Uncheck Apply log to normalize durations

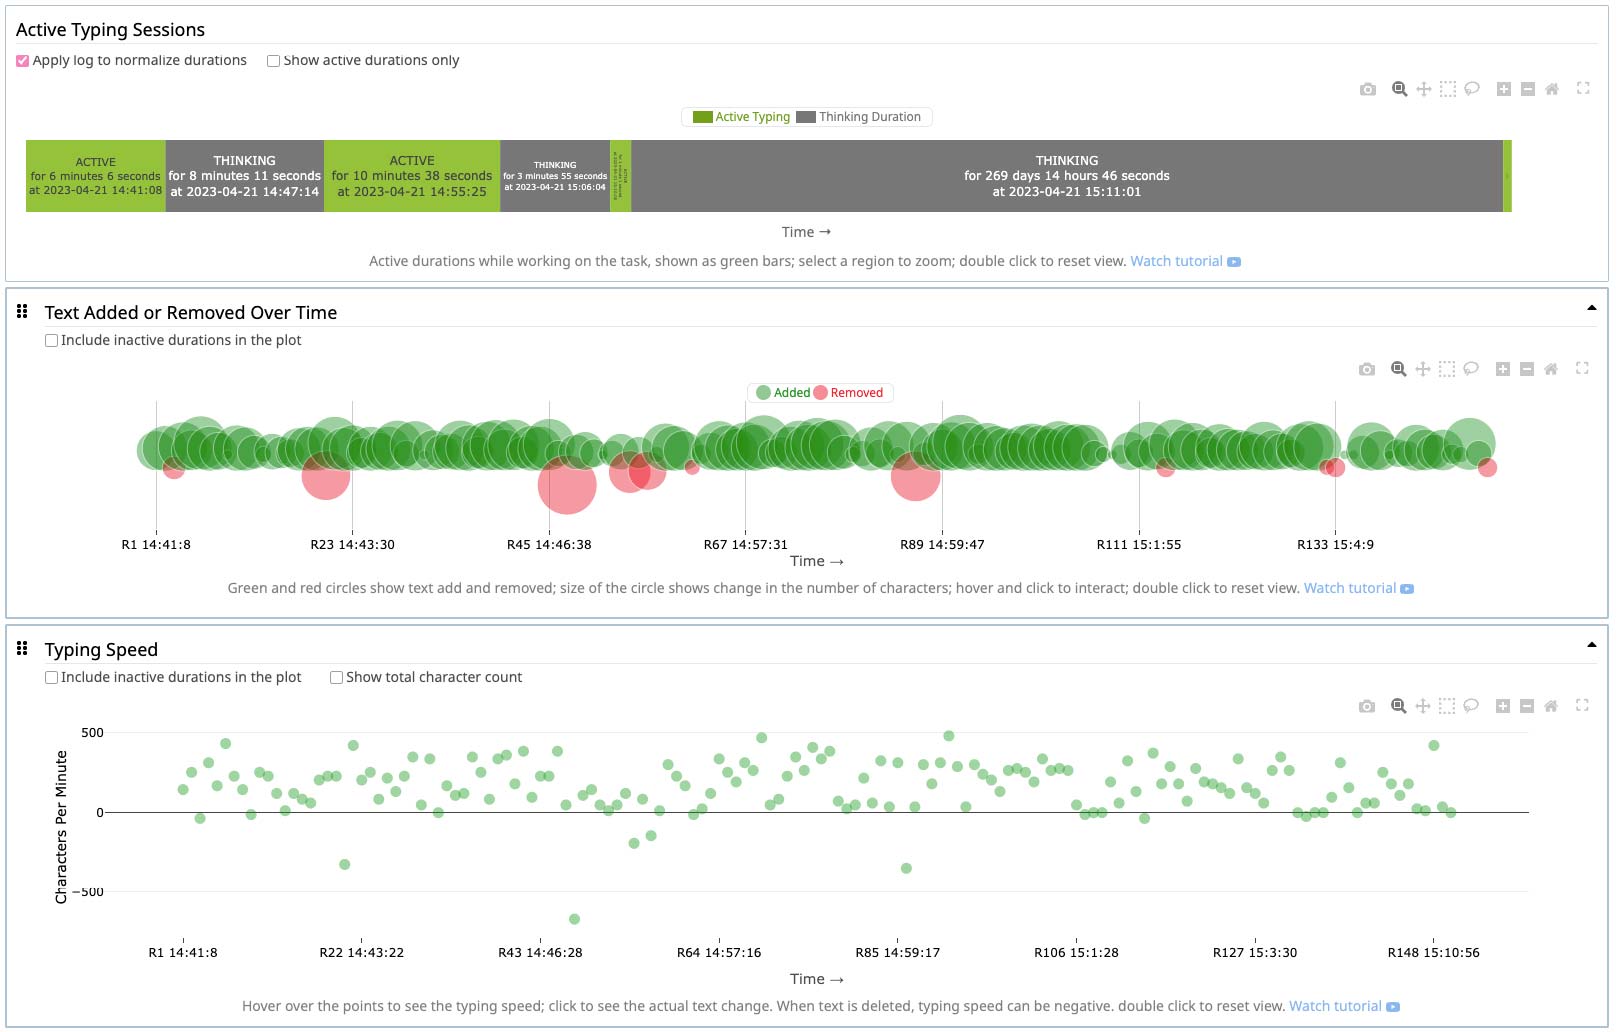[x=23, y=61]
